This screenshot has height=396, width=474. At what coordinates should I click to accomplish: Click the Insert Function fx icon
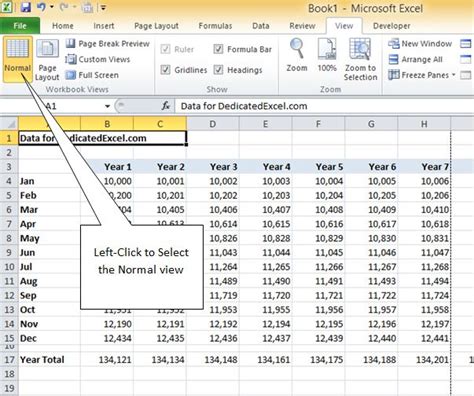click(x=166, y=106)
